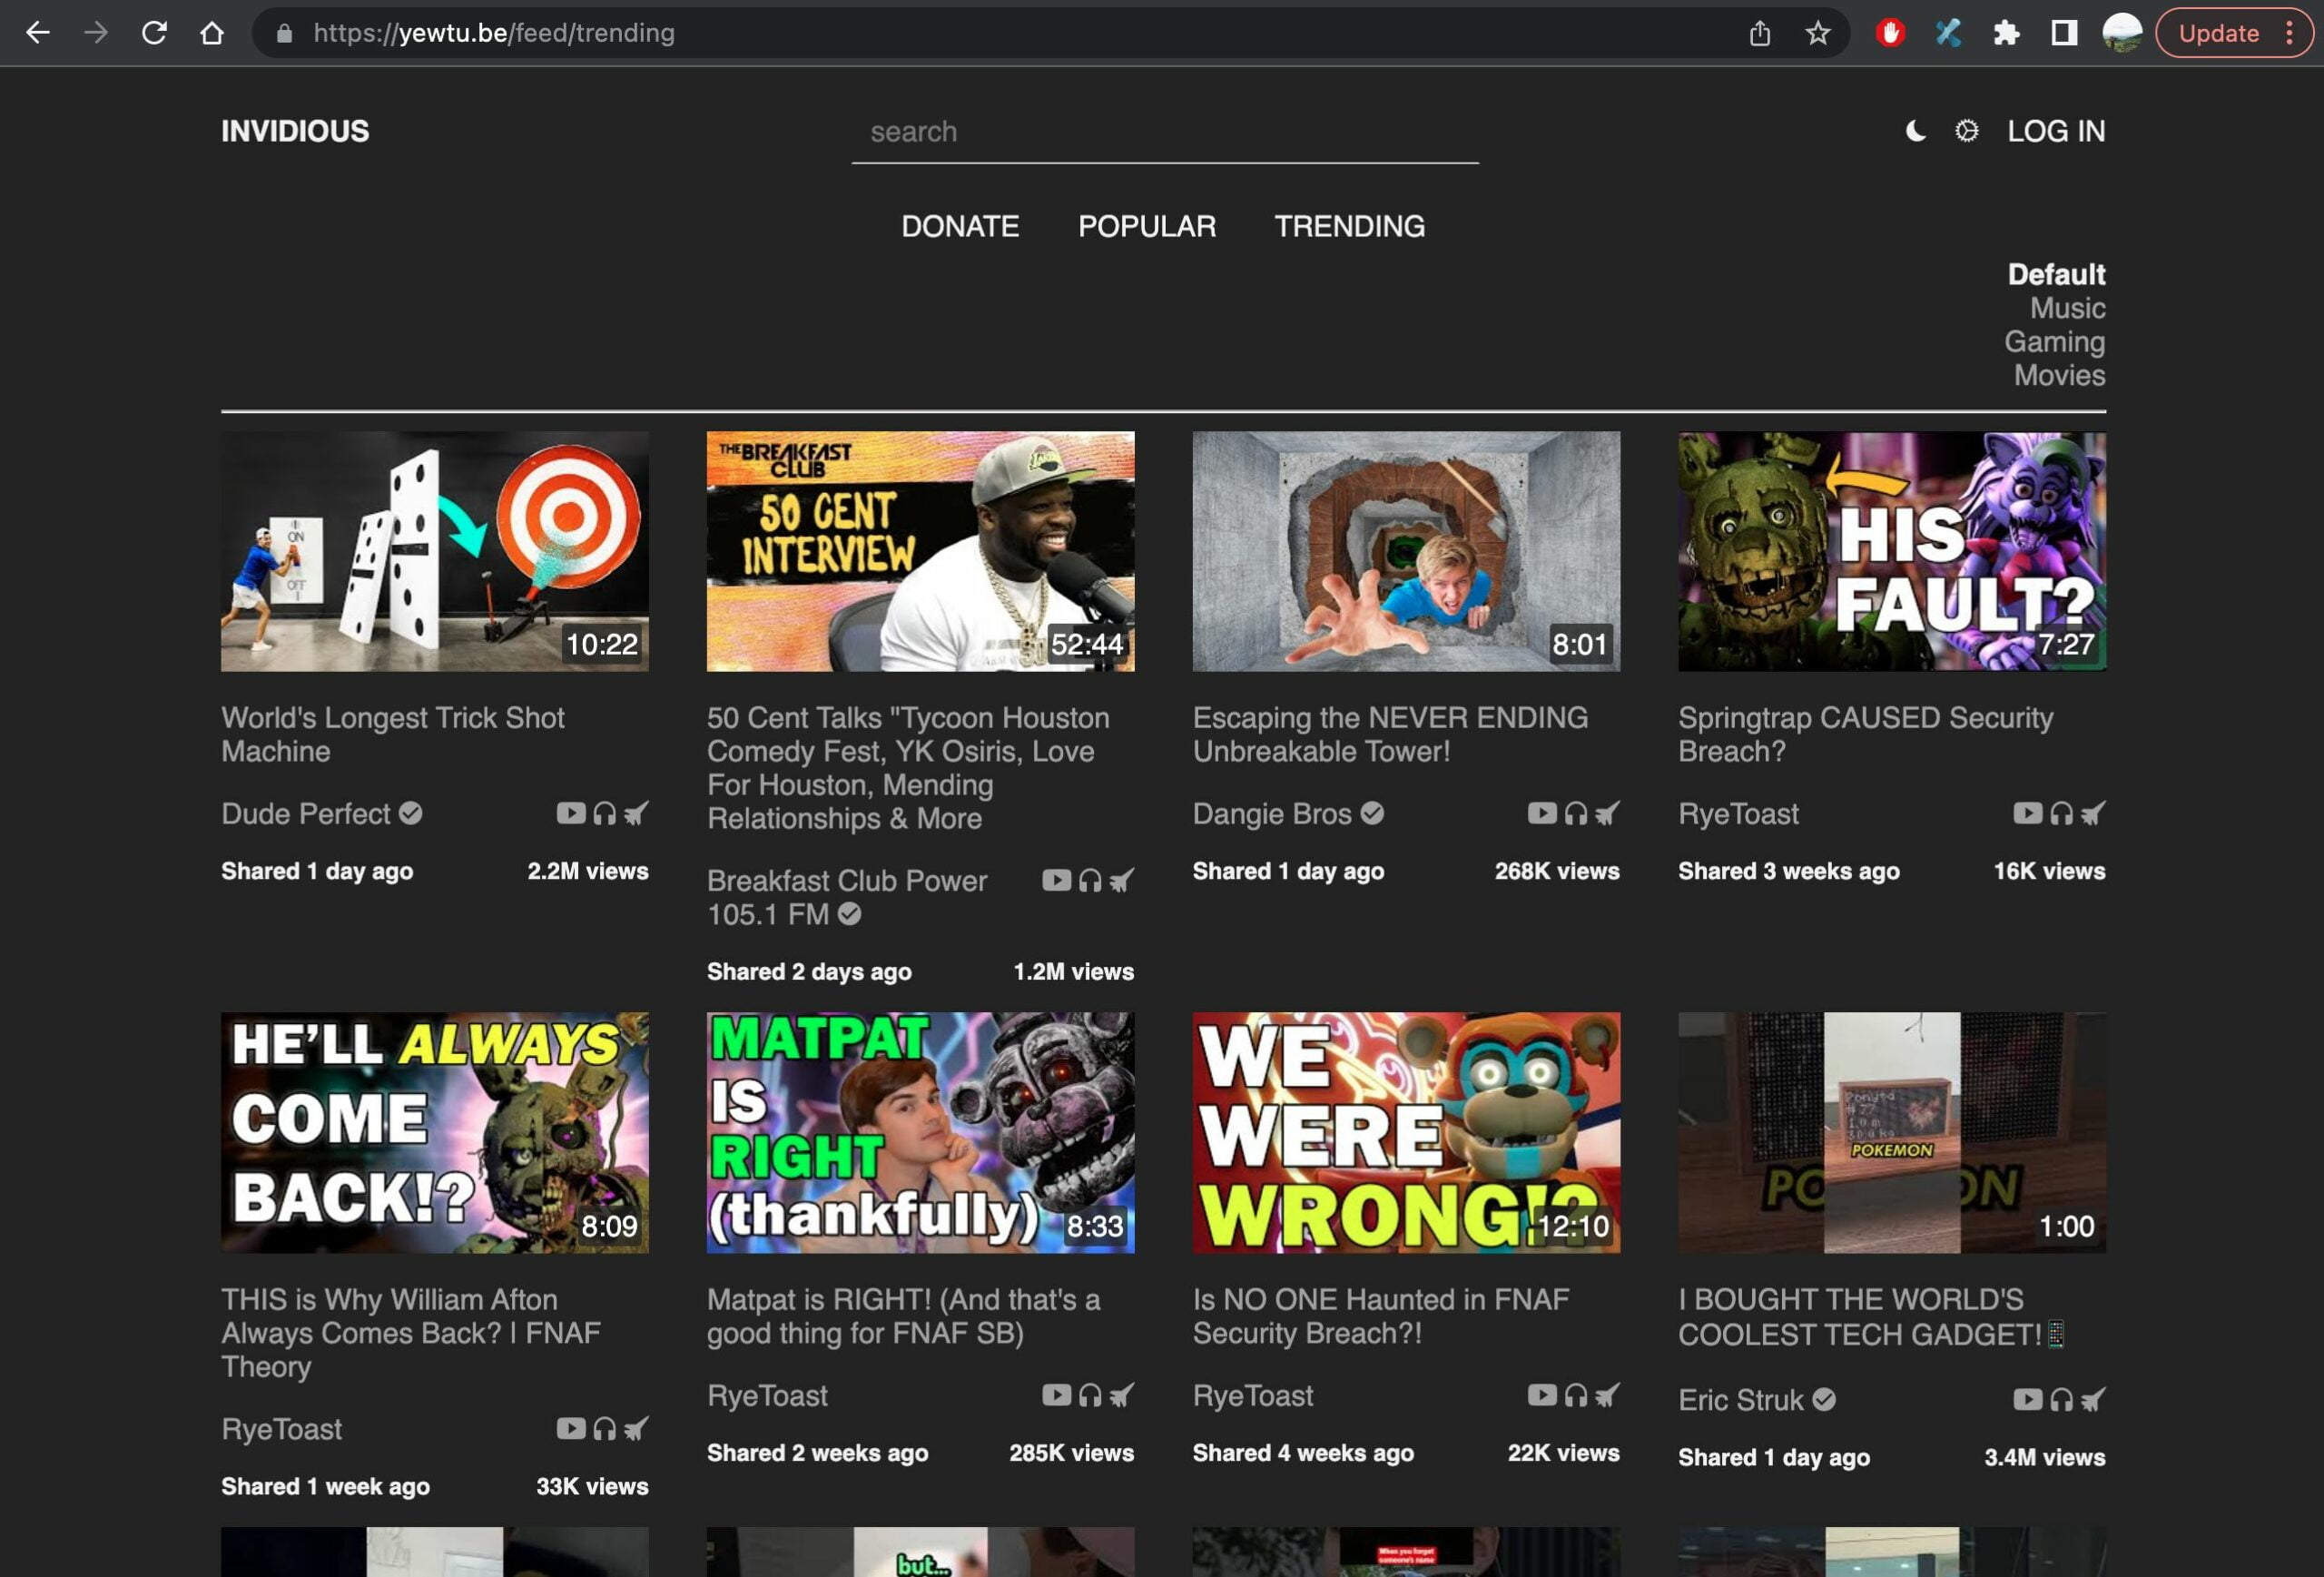
Task: Reload the page
Action: [x=154, y=33]
